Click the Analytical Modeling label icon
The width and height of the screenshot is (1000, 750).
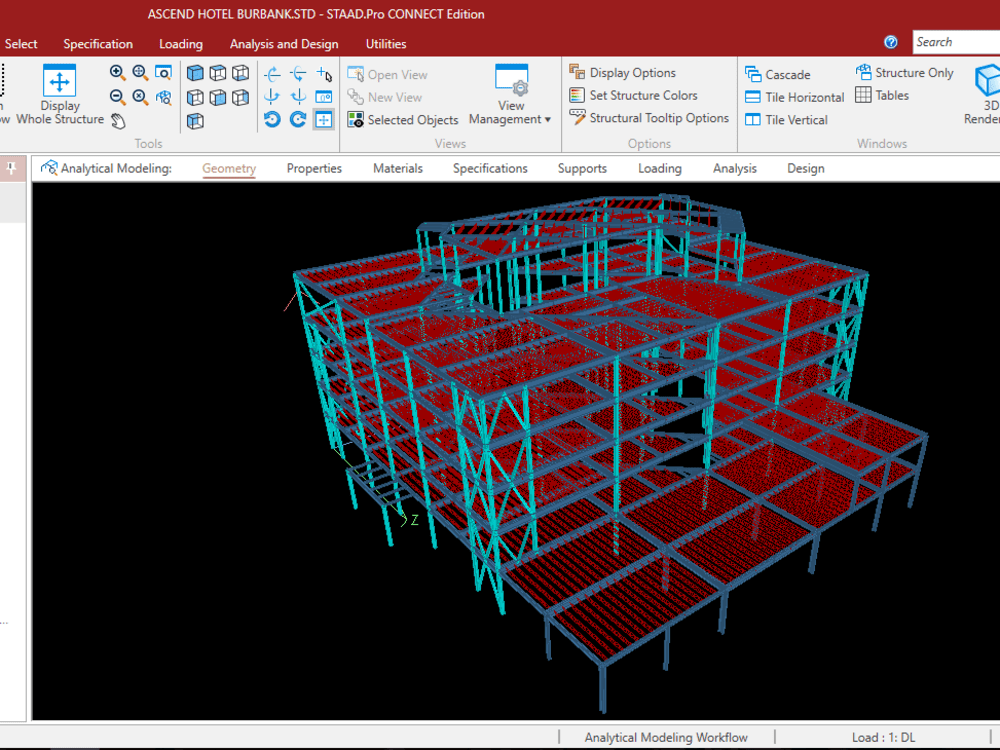pos(49,168)
